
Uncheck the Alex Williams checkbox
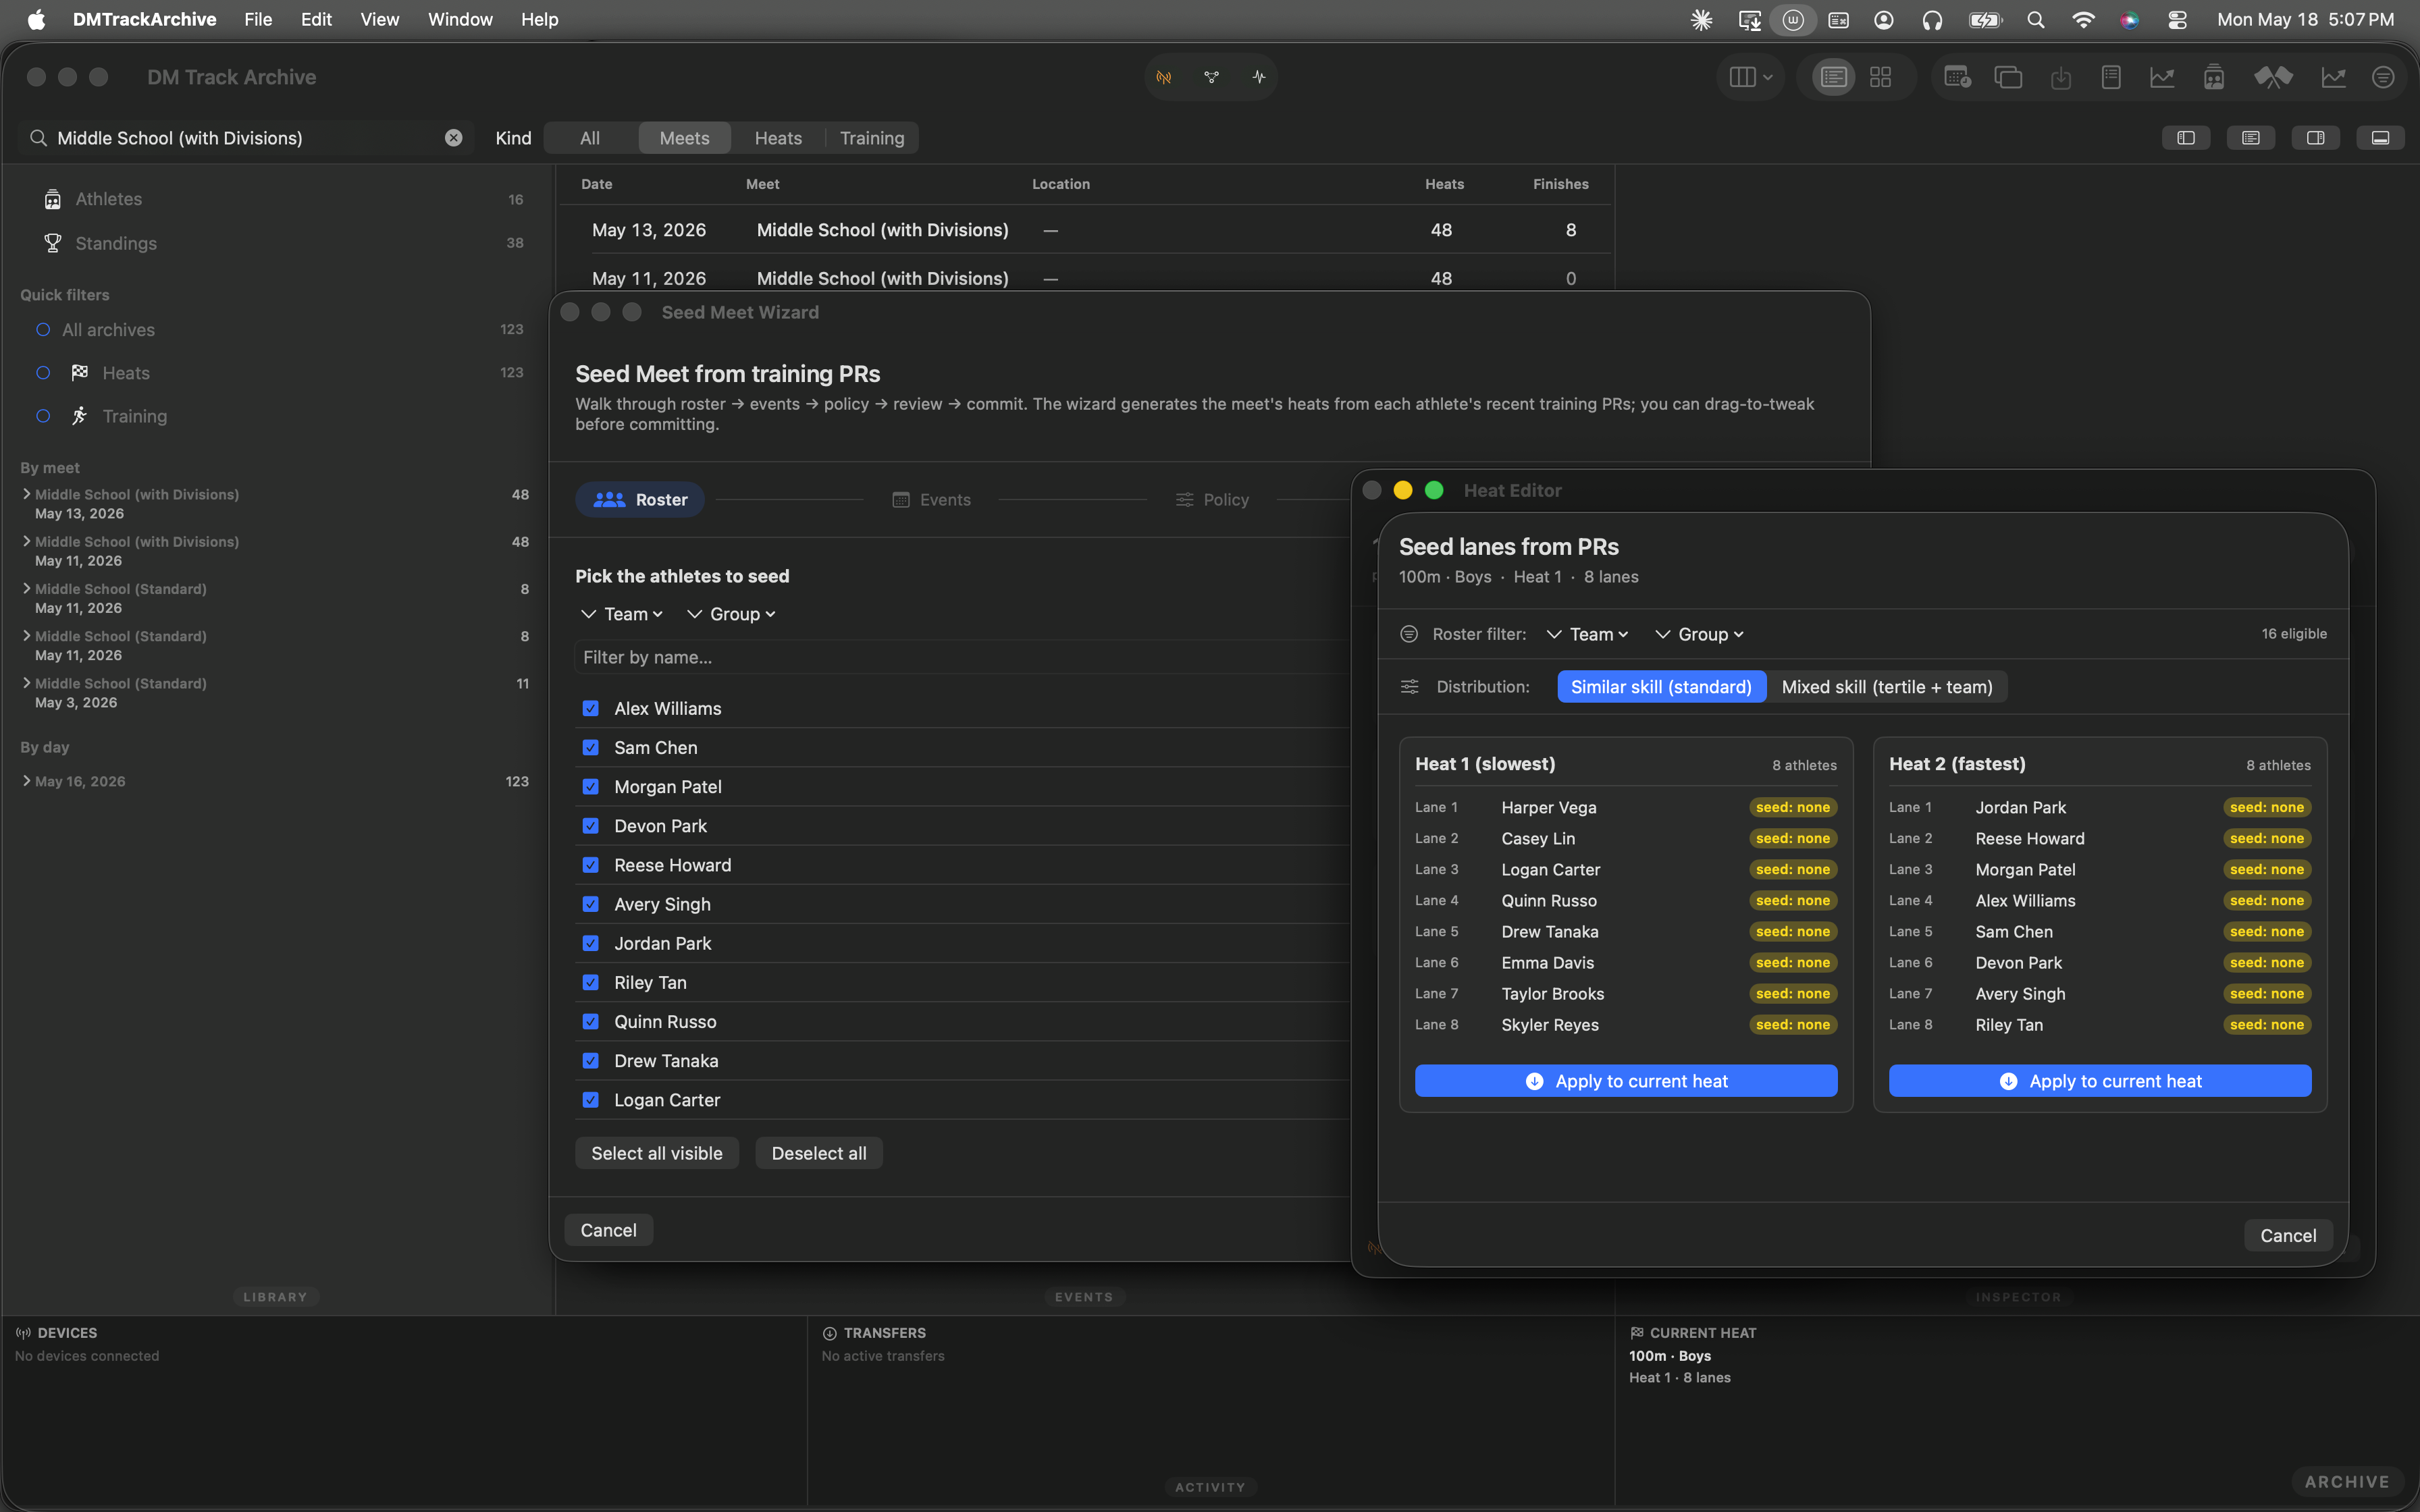click(591, 708)
